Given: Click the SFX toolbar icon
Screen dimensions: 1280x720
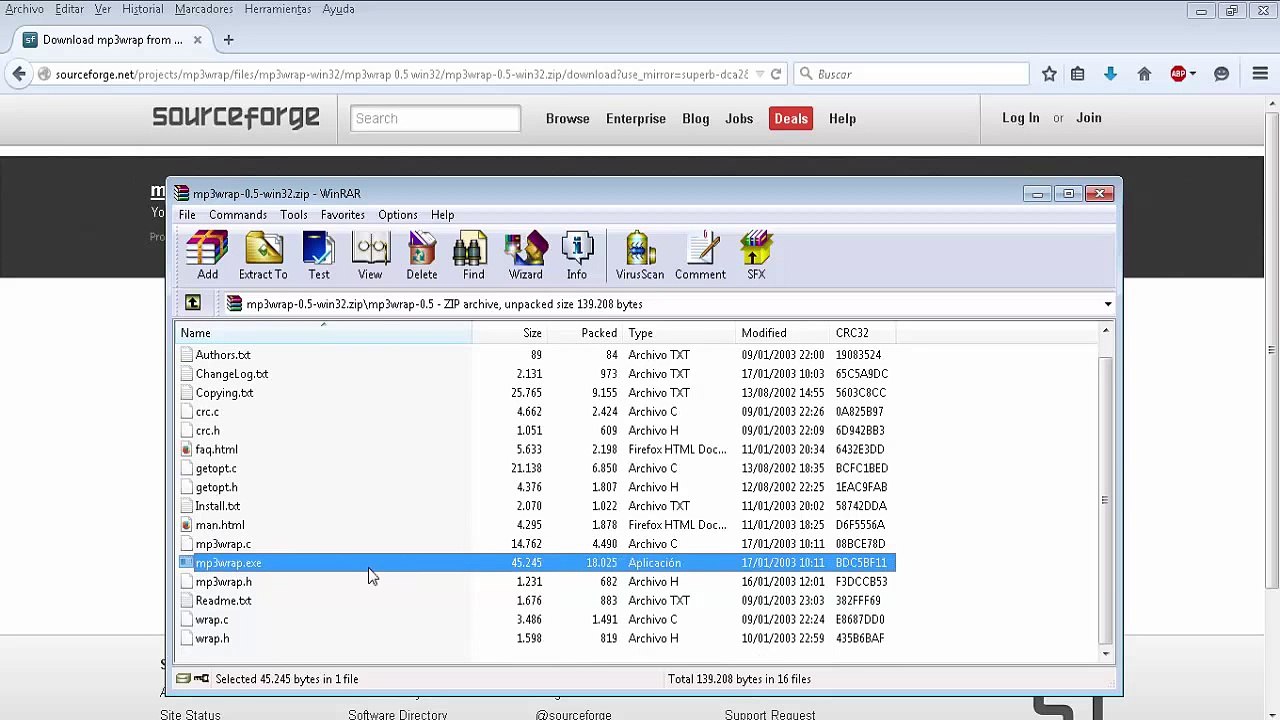Looking at the screenshot, I should tap(756, 256).
